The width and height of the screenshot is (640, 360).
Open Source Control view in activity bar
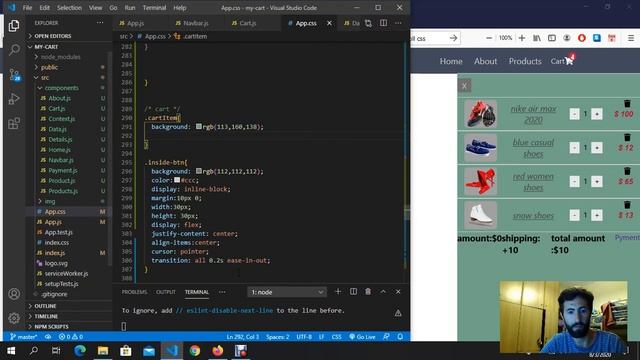[x=15, y=75]
